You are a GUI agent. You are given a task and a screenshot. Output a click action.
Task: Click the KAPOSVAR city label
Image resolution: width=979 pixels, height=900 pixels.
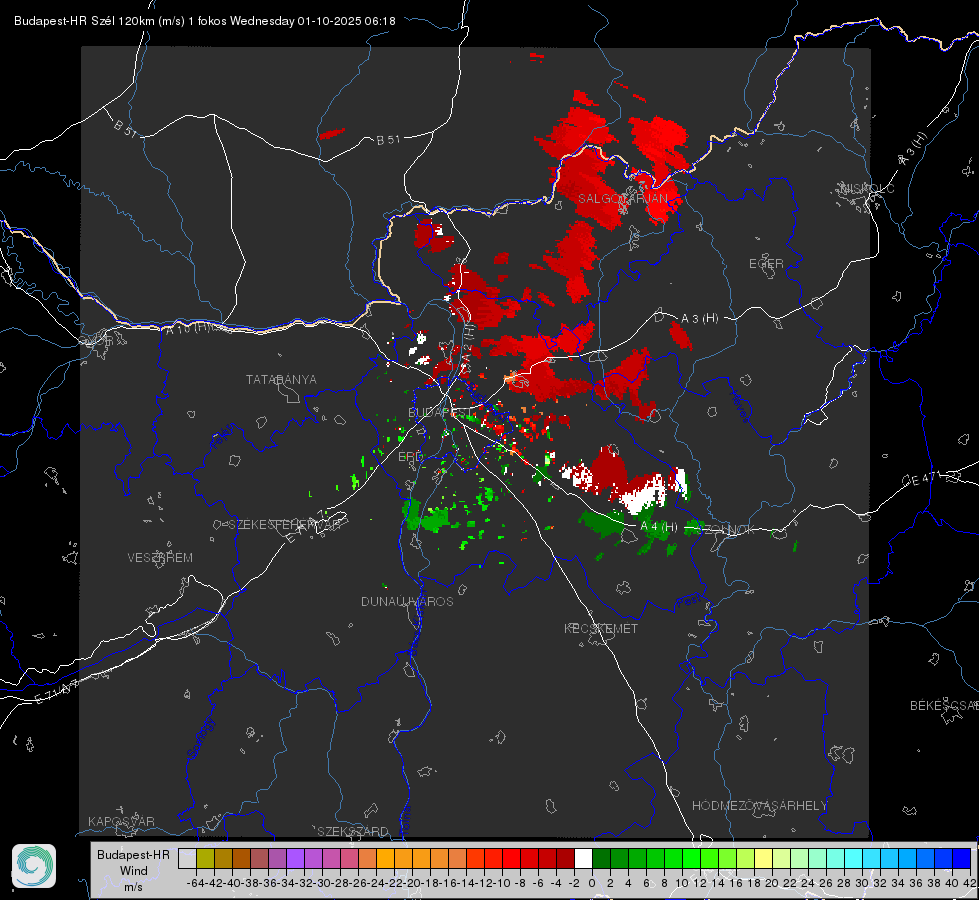(121, 821)
